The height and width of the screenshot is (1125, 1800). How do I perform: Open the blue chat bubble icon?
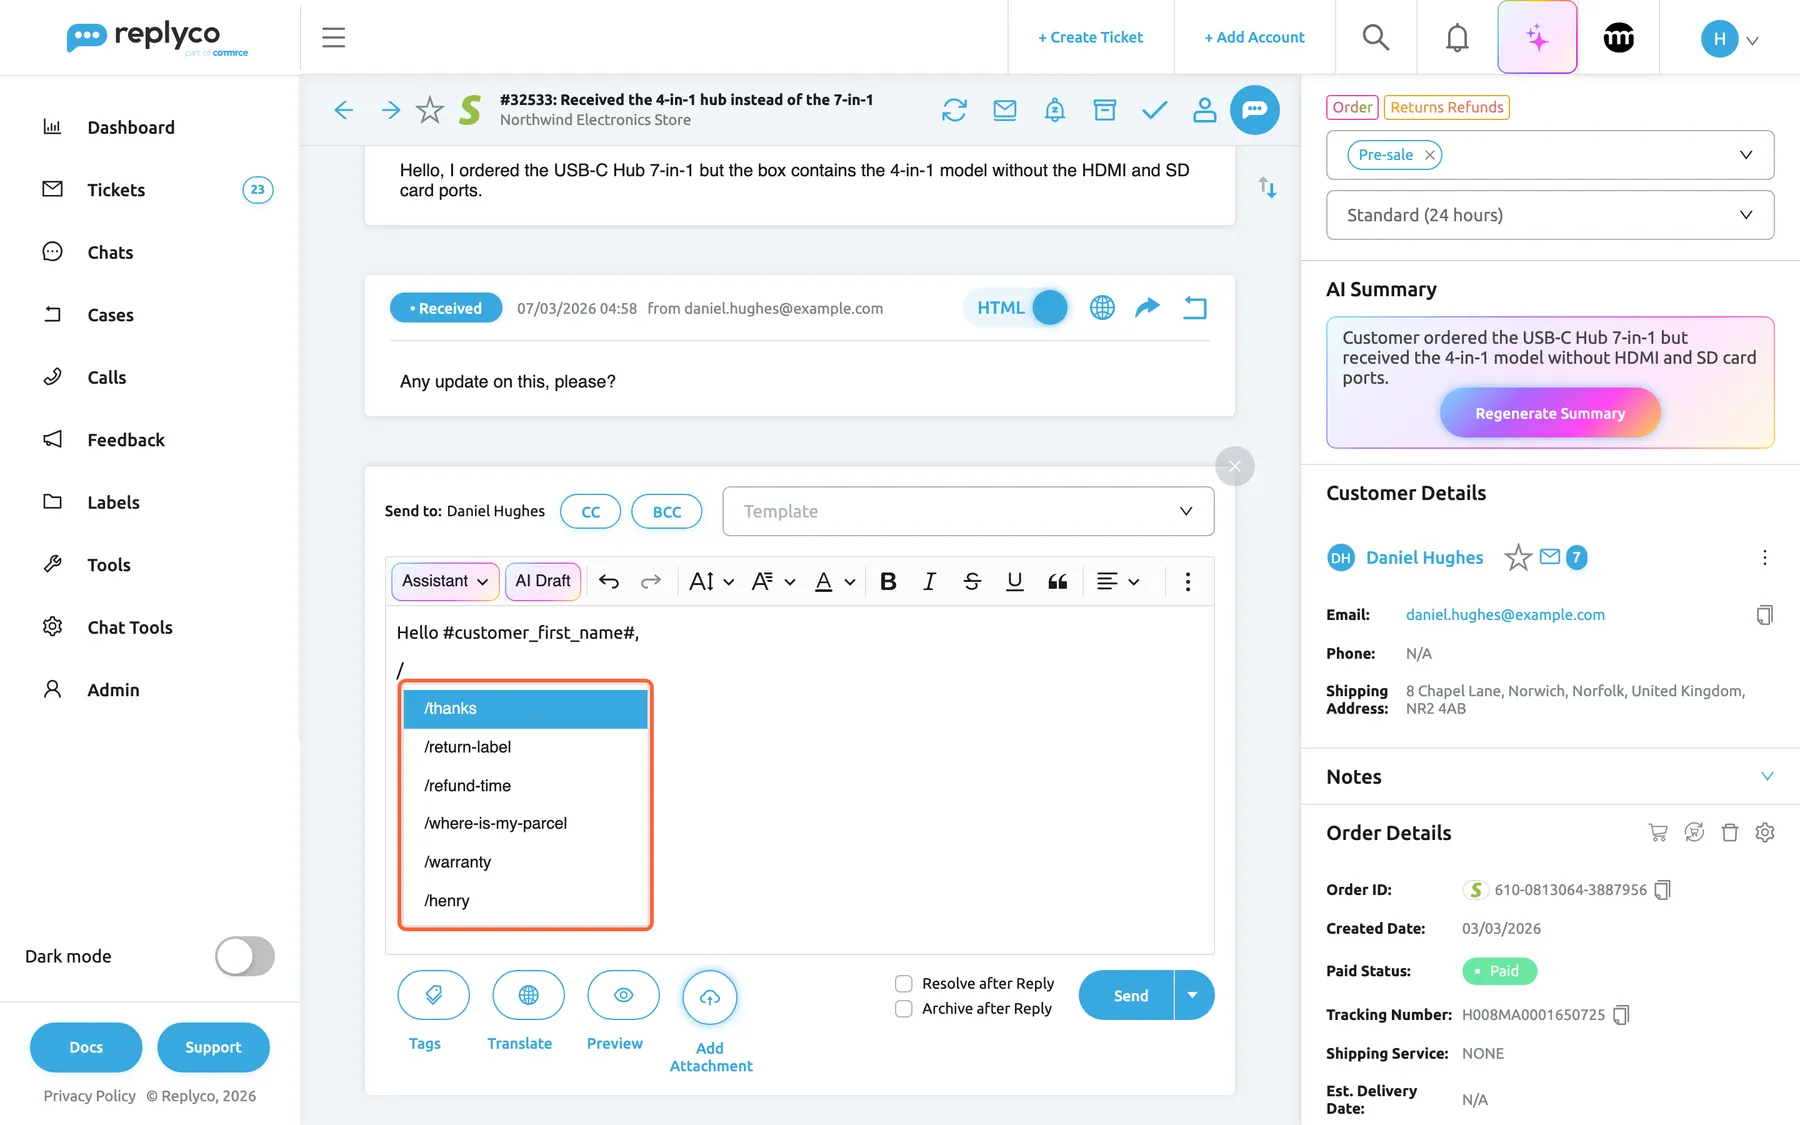click(1255, 110)
